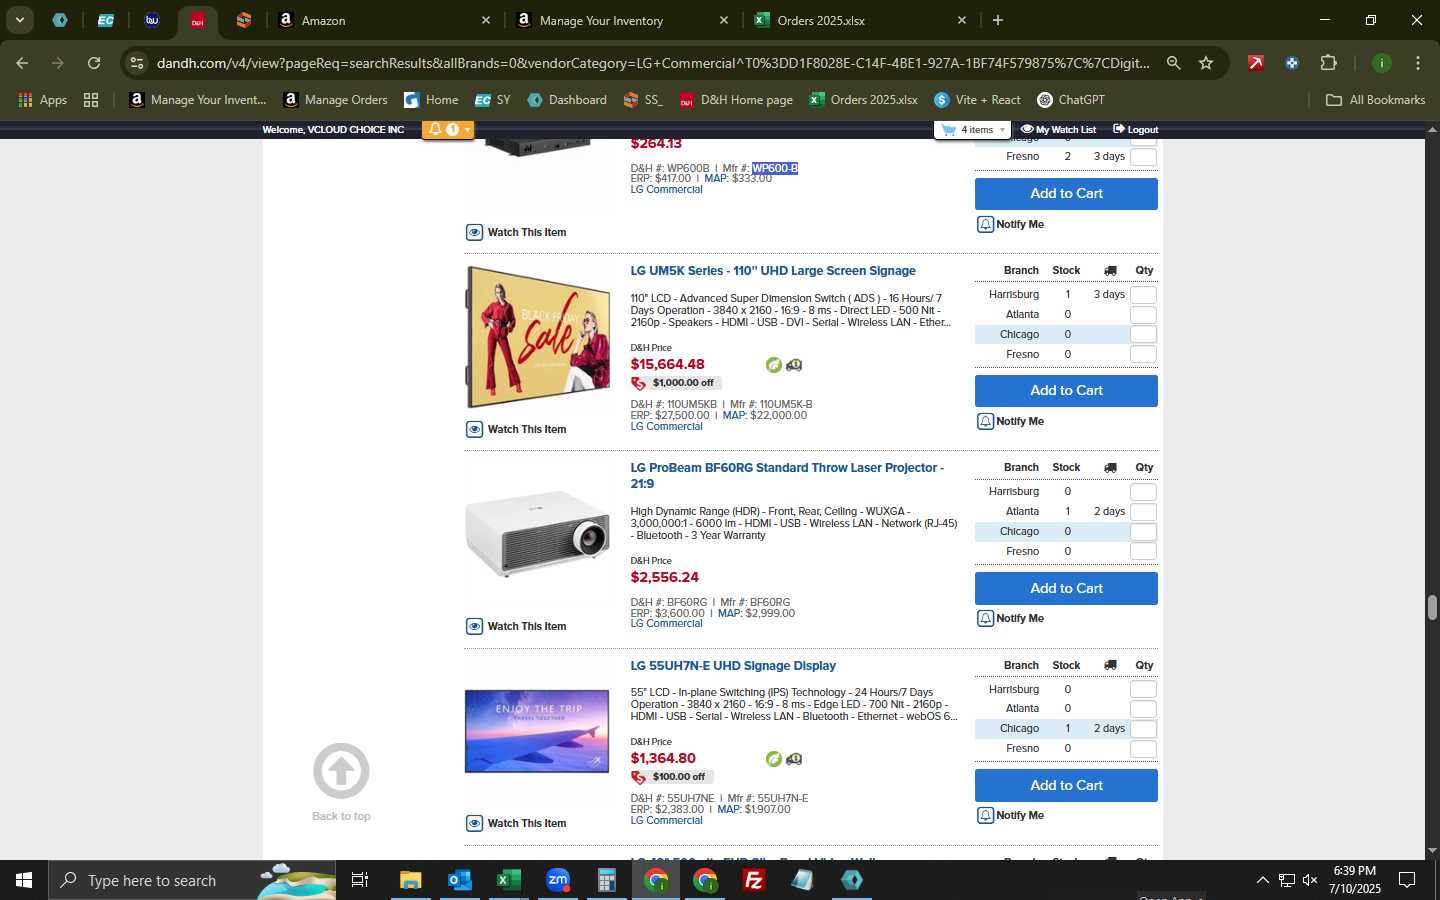Screen dimensions: 1440x900
Task: Switch to the Amazon browser tab
Action: [385, 20]
